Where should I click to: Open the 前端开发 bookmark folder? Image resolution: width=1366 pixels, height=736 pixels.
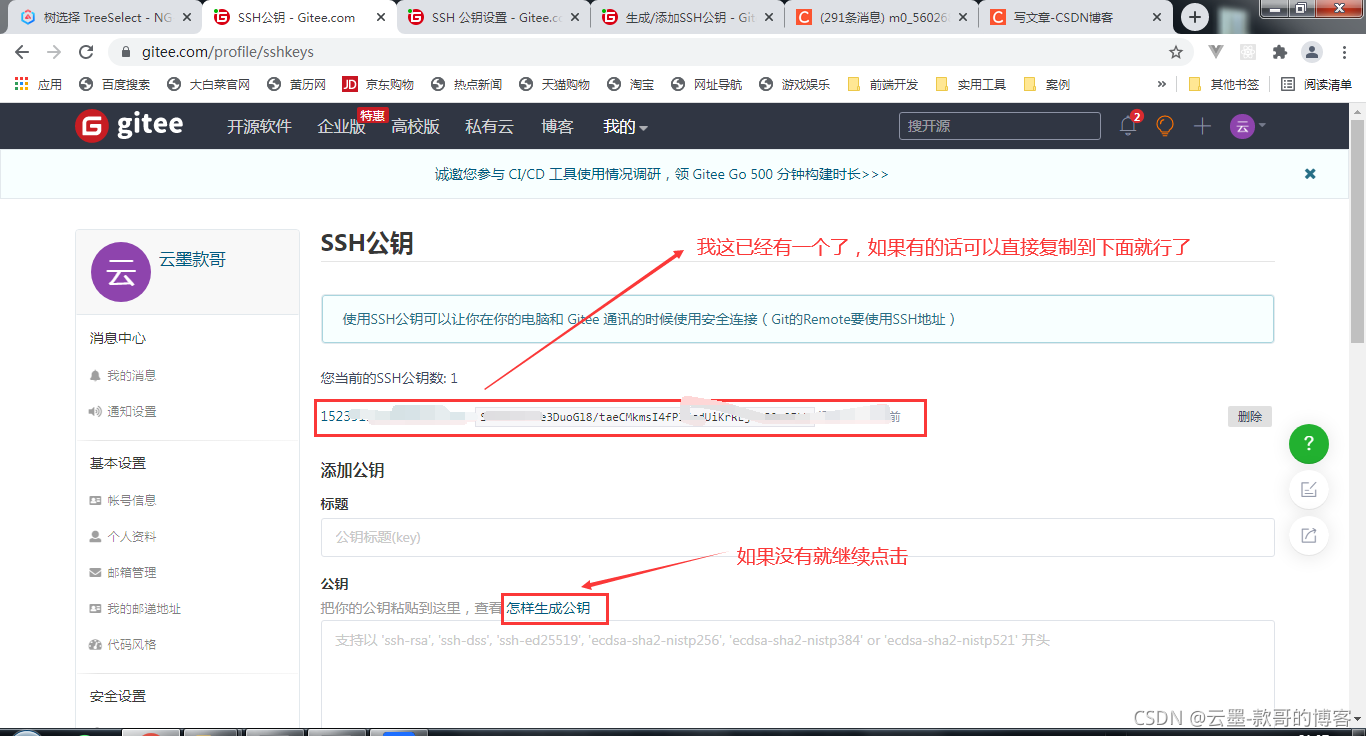(x=882, y=85)
